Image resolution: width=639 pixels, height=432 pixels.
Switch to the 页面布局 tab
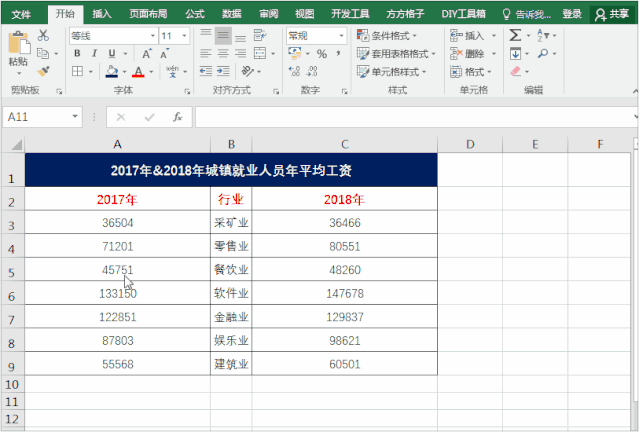pyautogui.click(x=148, y=14)
